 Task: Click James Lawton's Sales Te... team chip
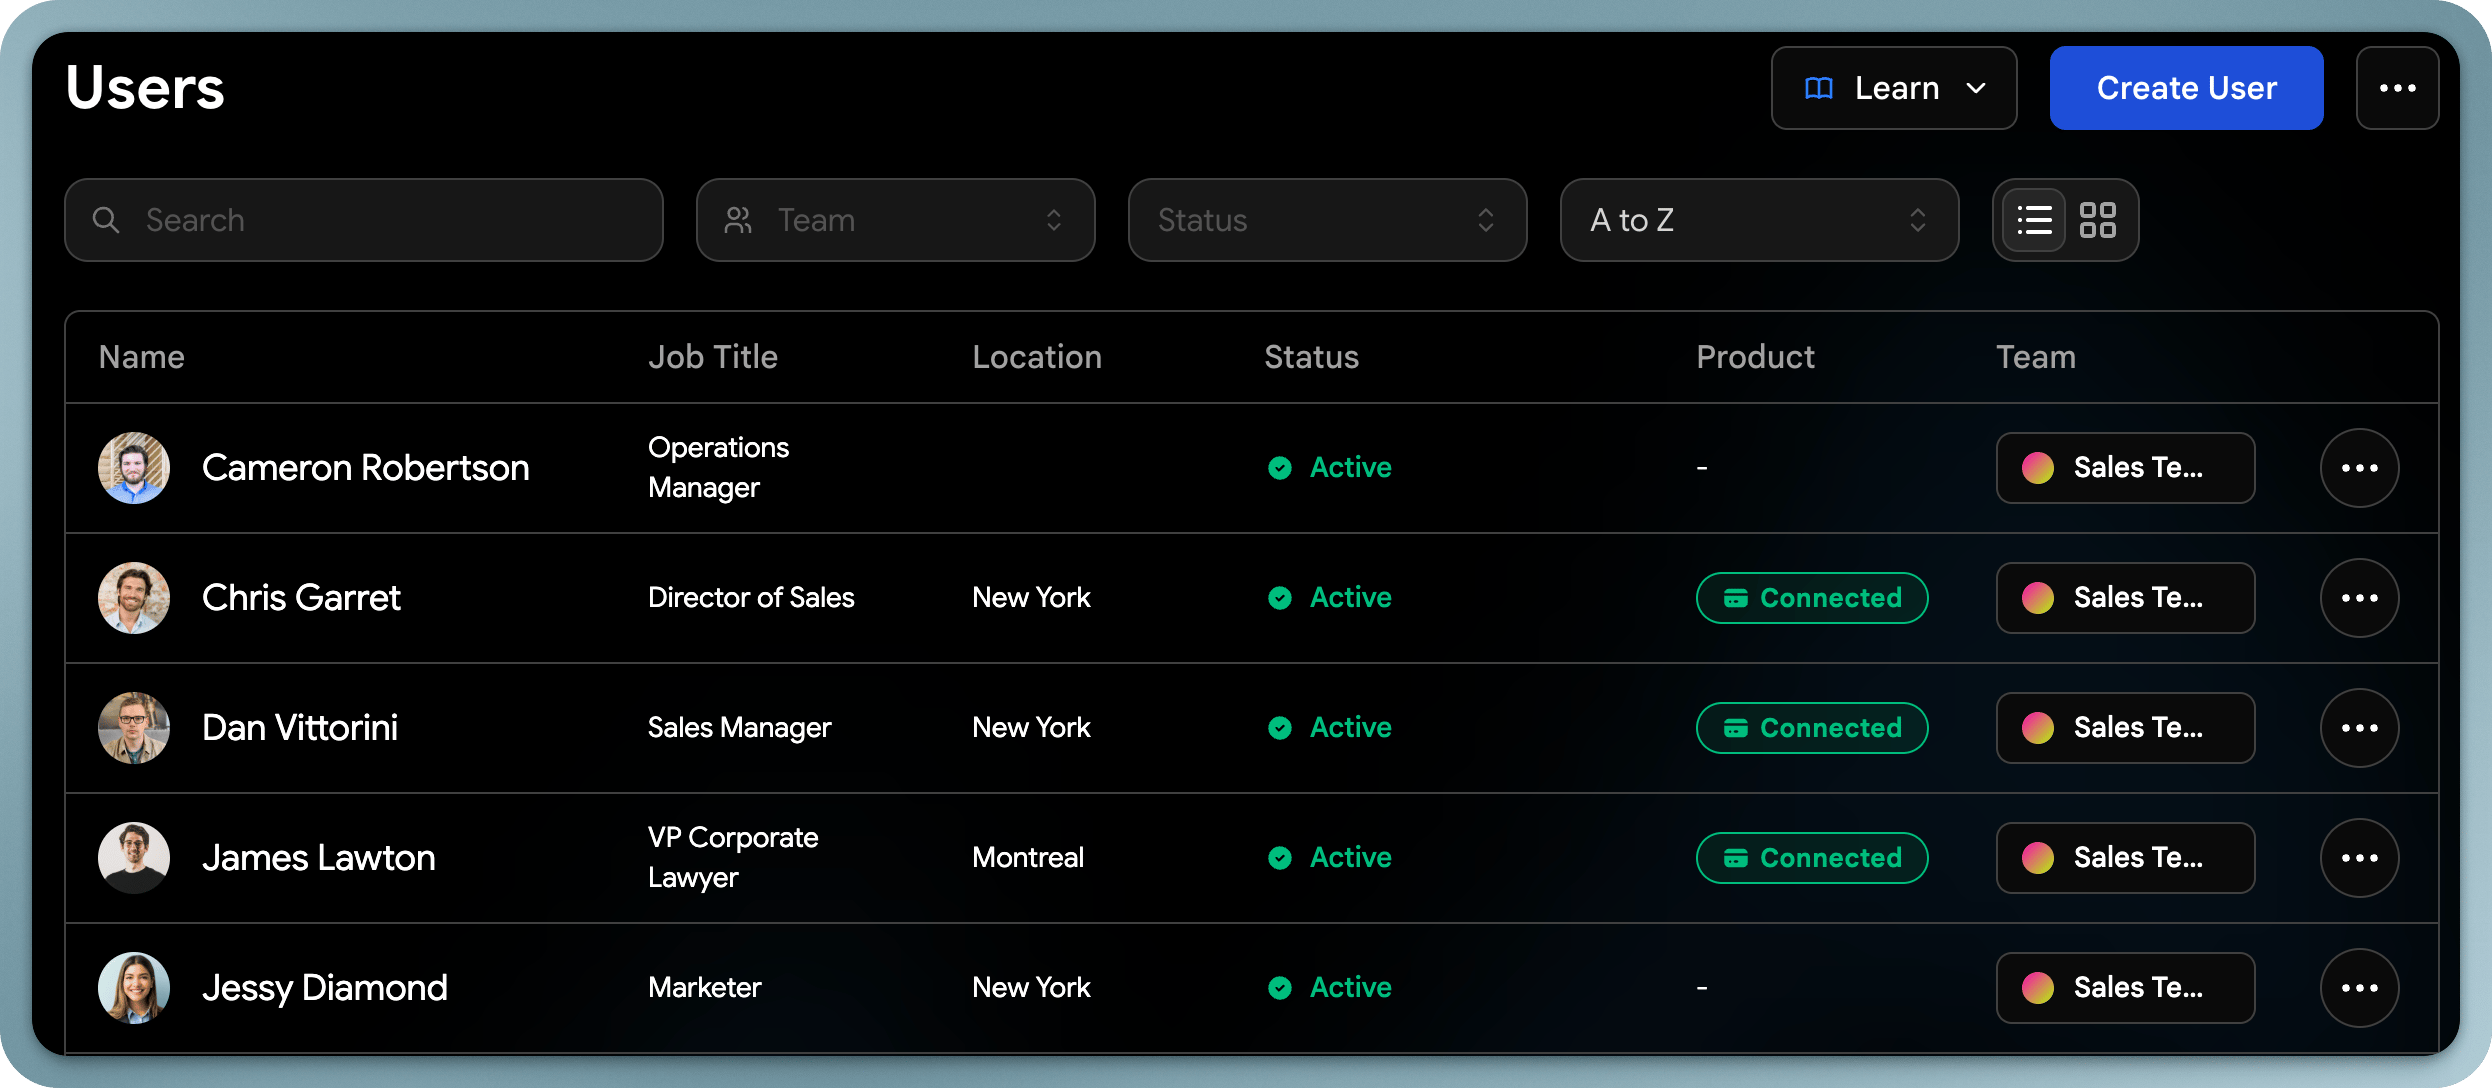tap(2125, 858)
